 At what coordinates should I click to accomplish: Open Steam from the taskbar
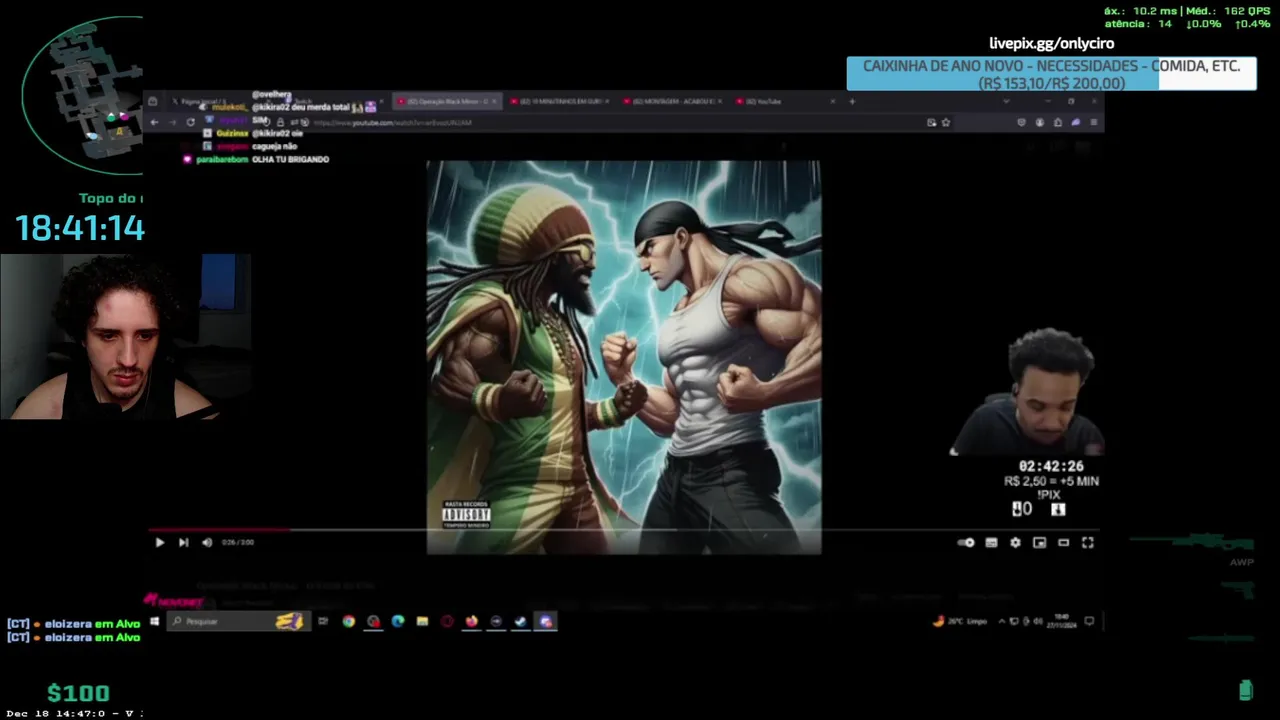coord(521,621)
